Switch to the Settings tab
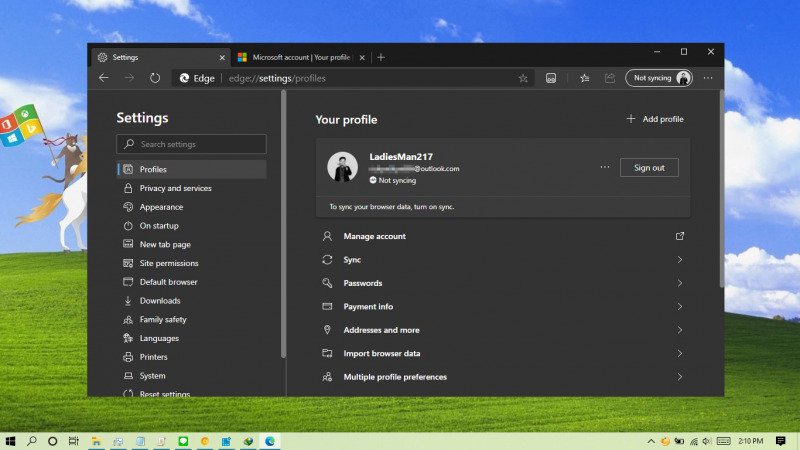The width and height of the screenshot is (800, 450). click(x=161, y=57)
